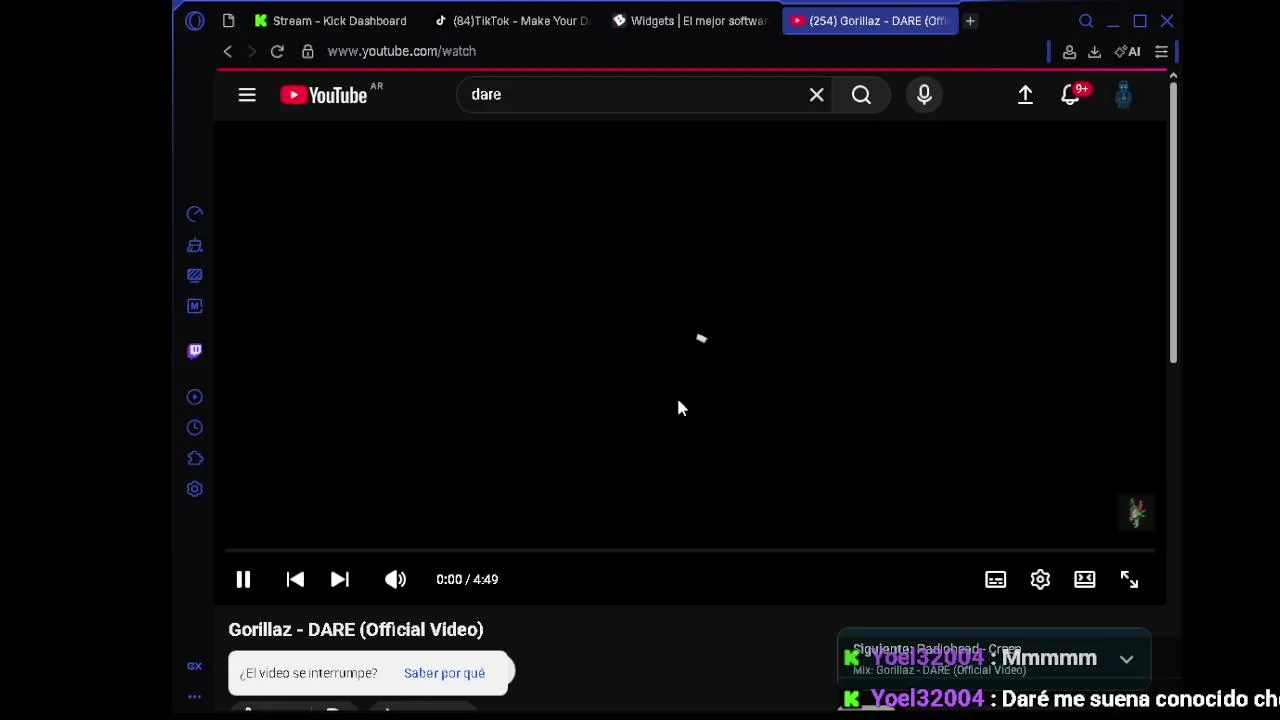Pause the video
The width and height of the screenshot is (1280, 720).
point(243,579)
